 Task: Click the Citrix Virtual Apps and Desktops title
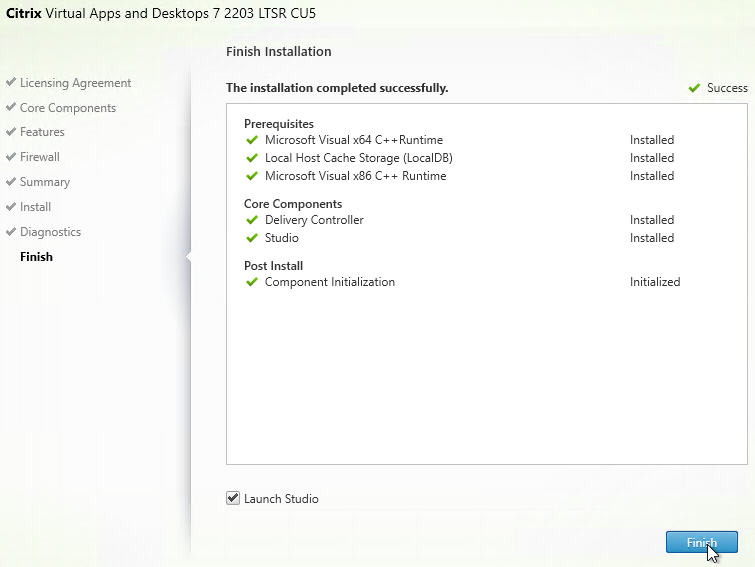click(161, 13)
